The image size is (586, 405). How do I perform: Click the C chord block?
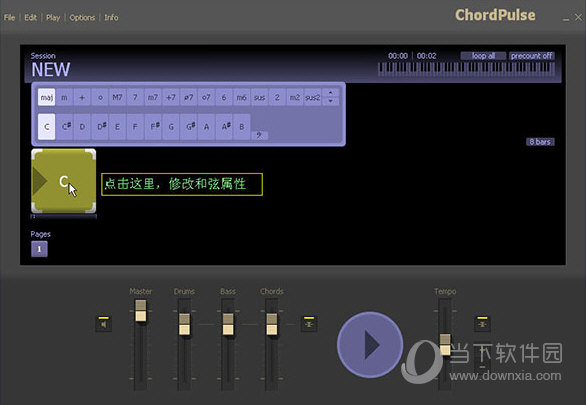pos(64,181)
